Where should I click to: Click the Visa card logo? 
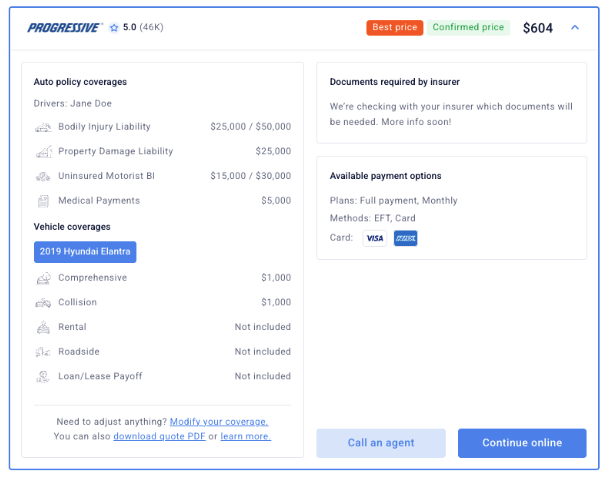[375, 238]
